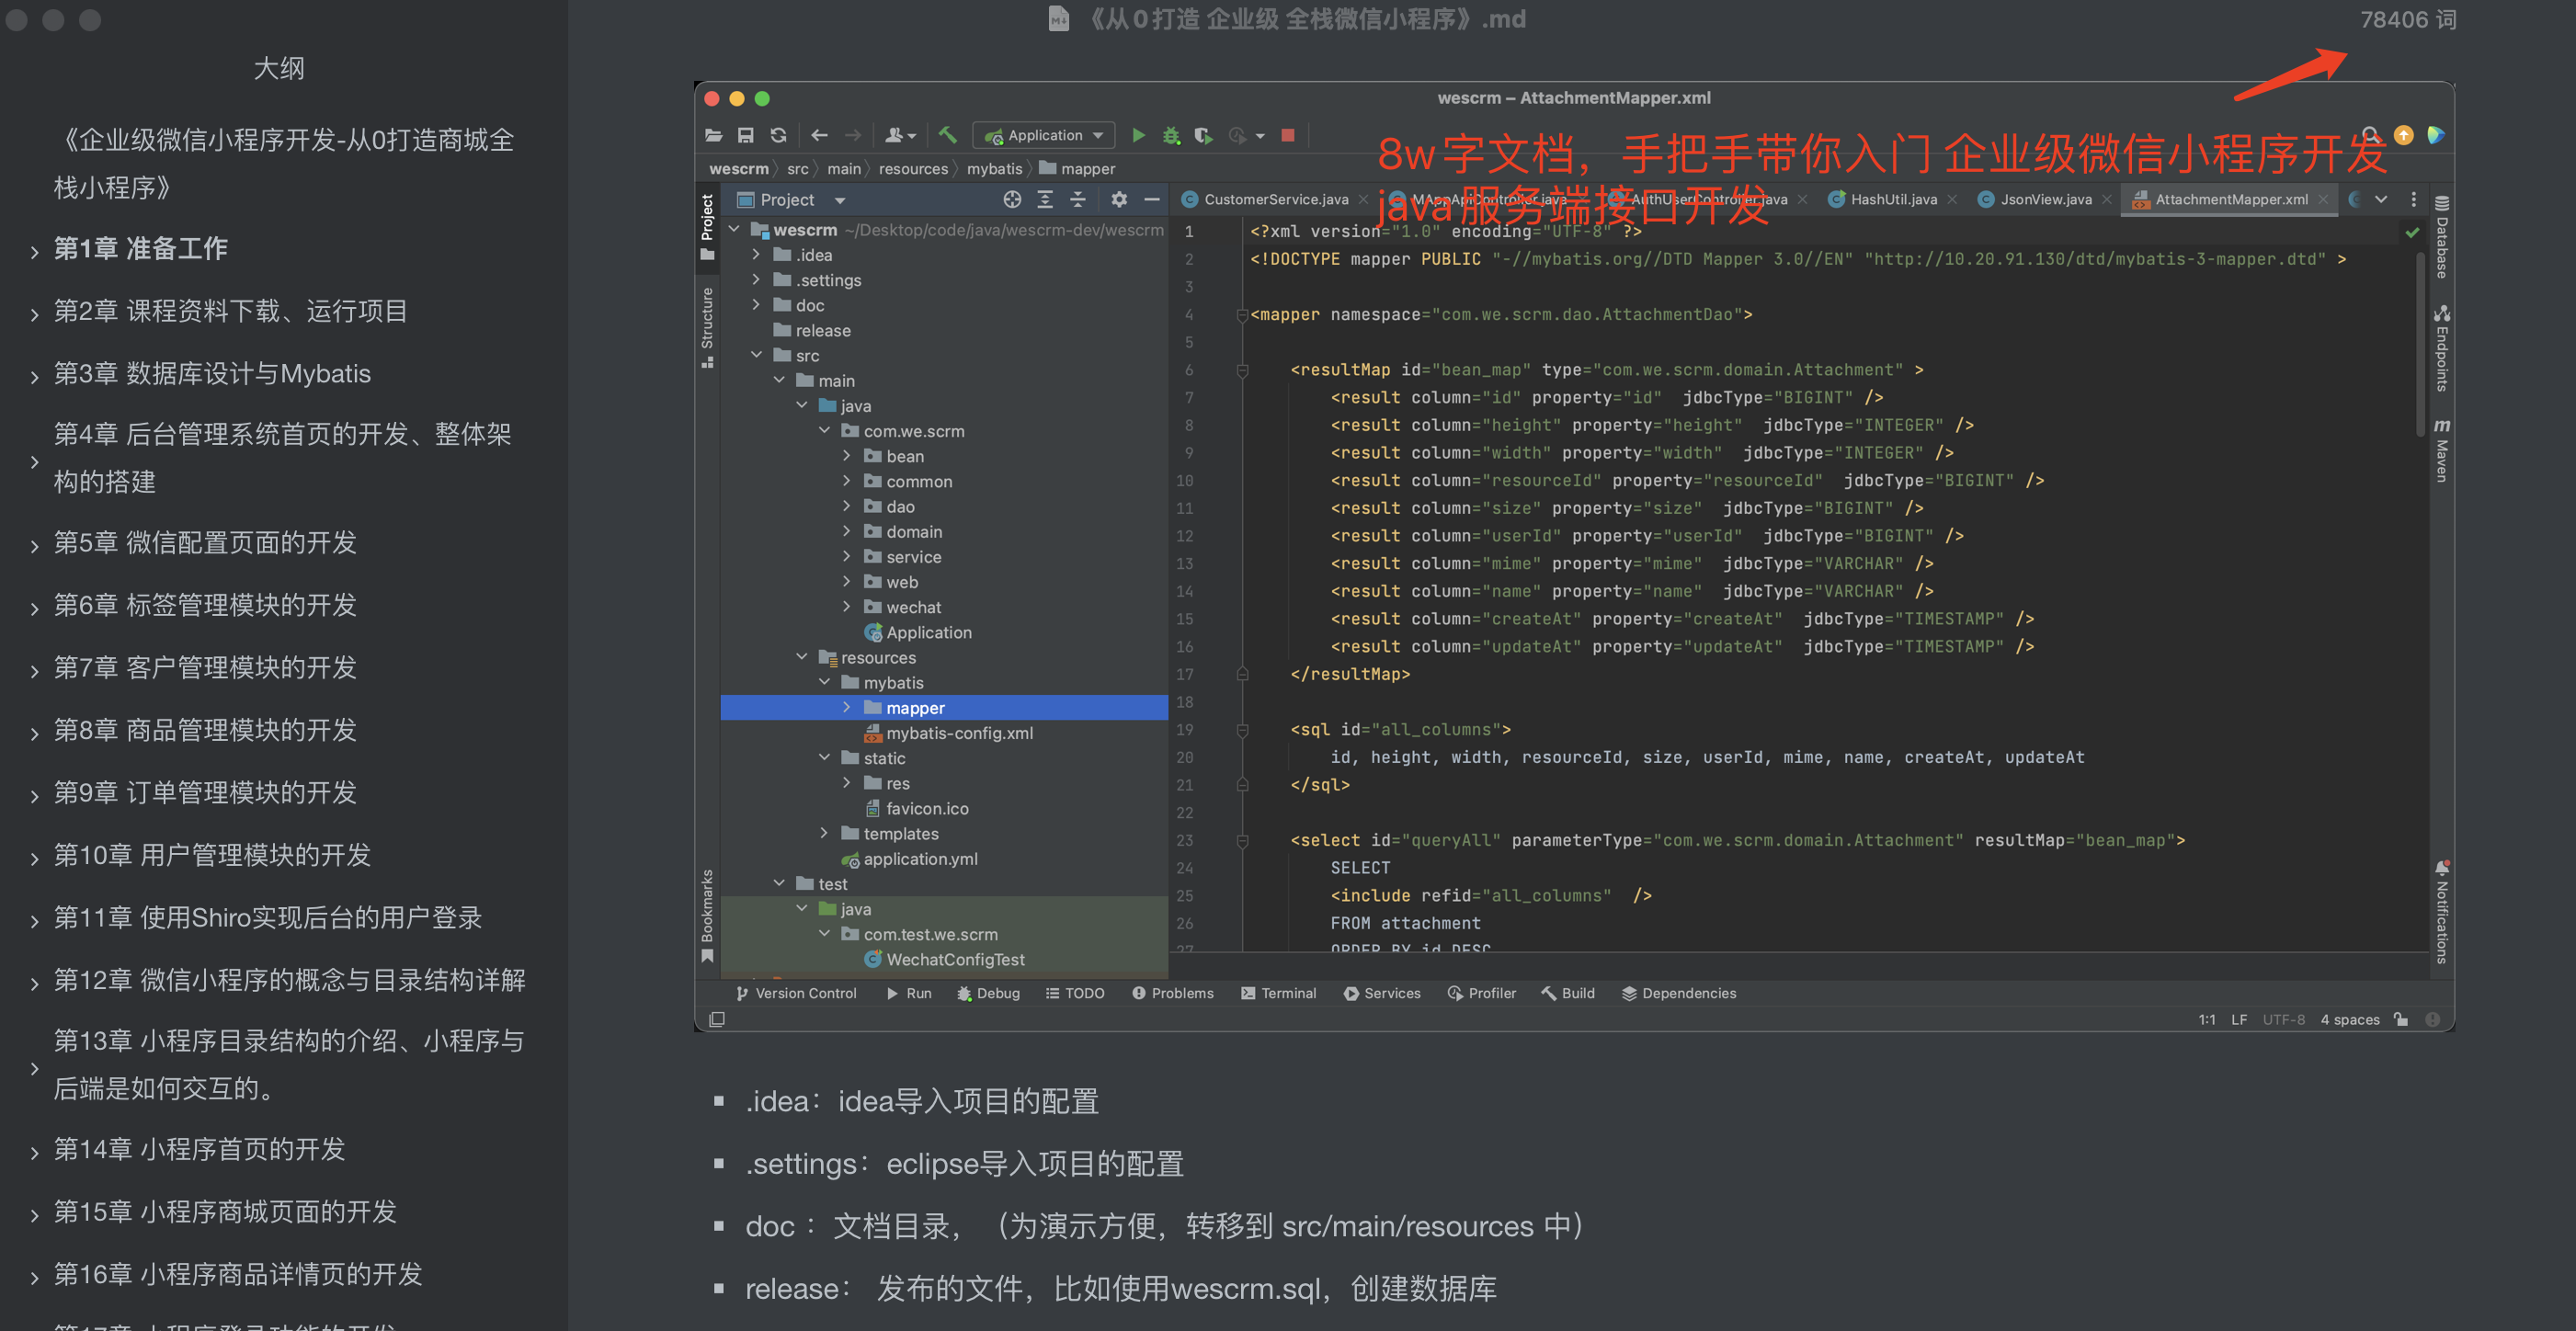Click the tool windows quick-access icon
Viewport: 2576px width, 1331px height.
point(716,1019)
